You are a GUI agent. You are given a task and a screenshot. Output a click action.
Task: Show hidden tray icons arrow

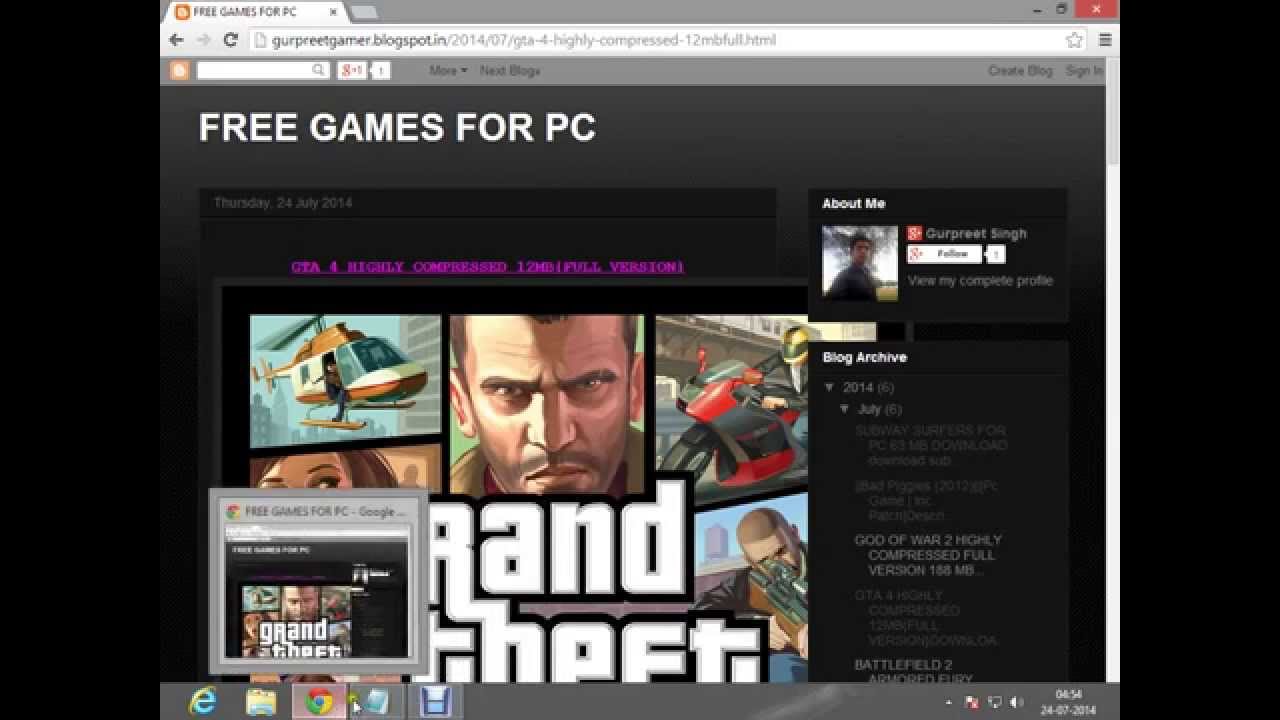tap(948, 703)
